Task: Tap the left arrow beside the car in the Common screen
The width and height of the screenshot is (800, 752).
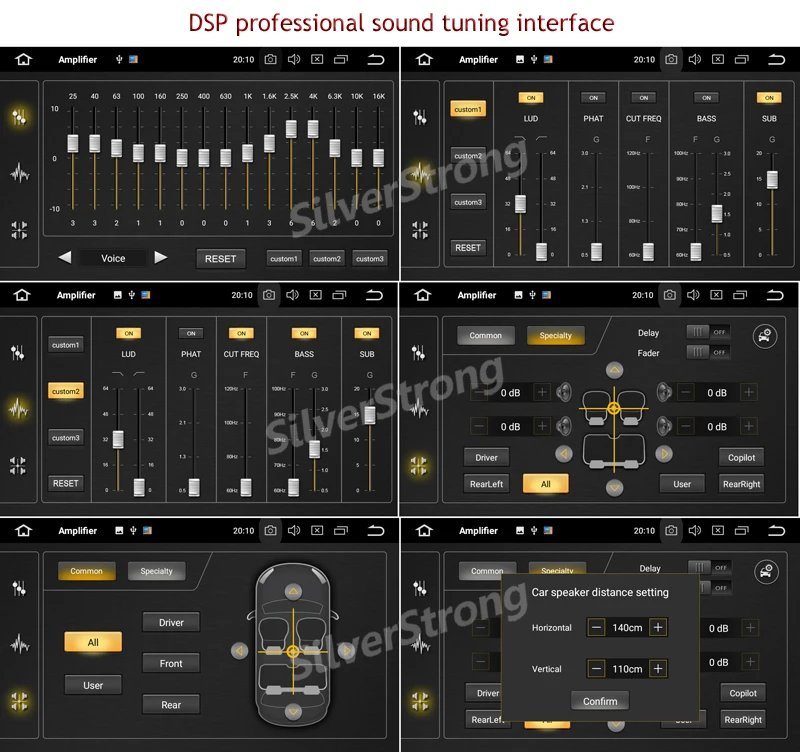Action: 240,650
